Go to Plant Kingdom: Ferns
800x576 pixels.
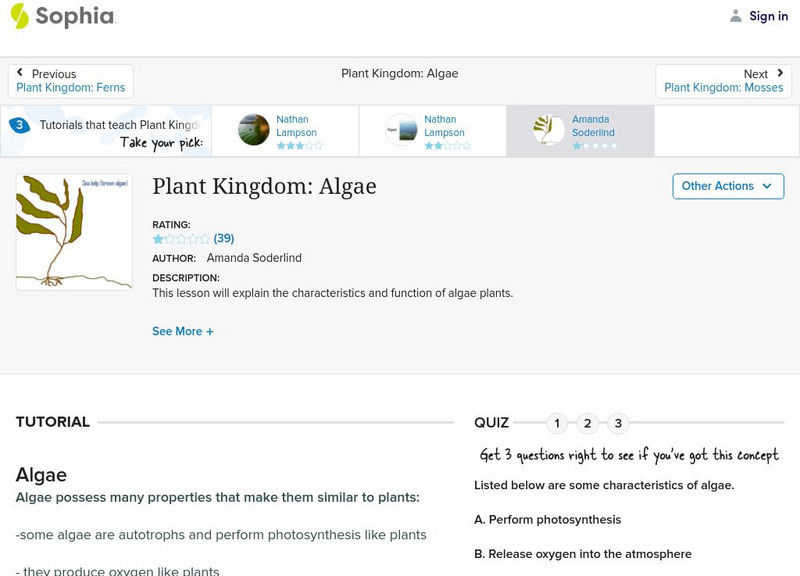(x=70, y=86)
